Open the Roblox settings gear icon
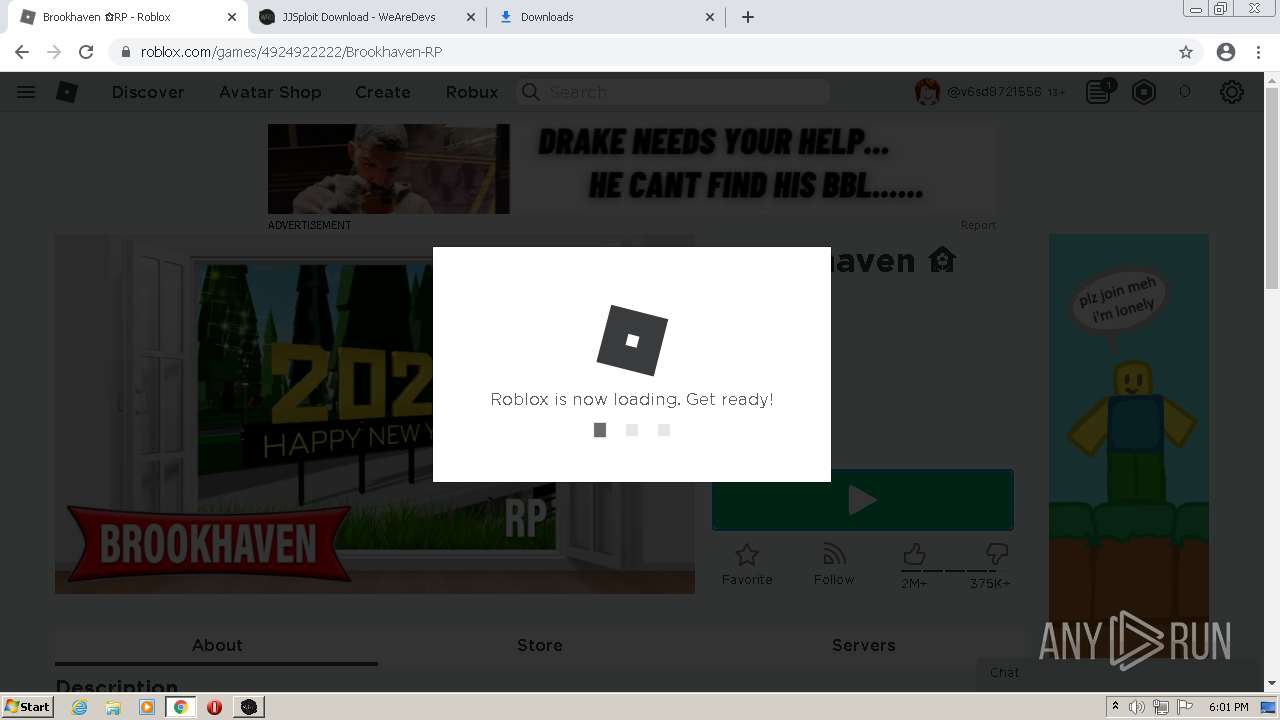Viewport: 1280px width, 720px height. 1232,92
